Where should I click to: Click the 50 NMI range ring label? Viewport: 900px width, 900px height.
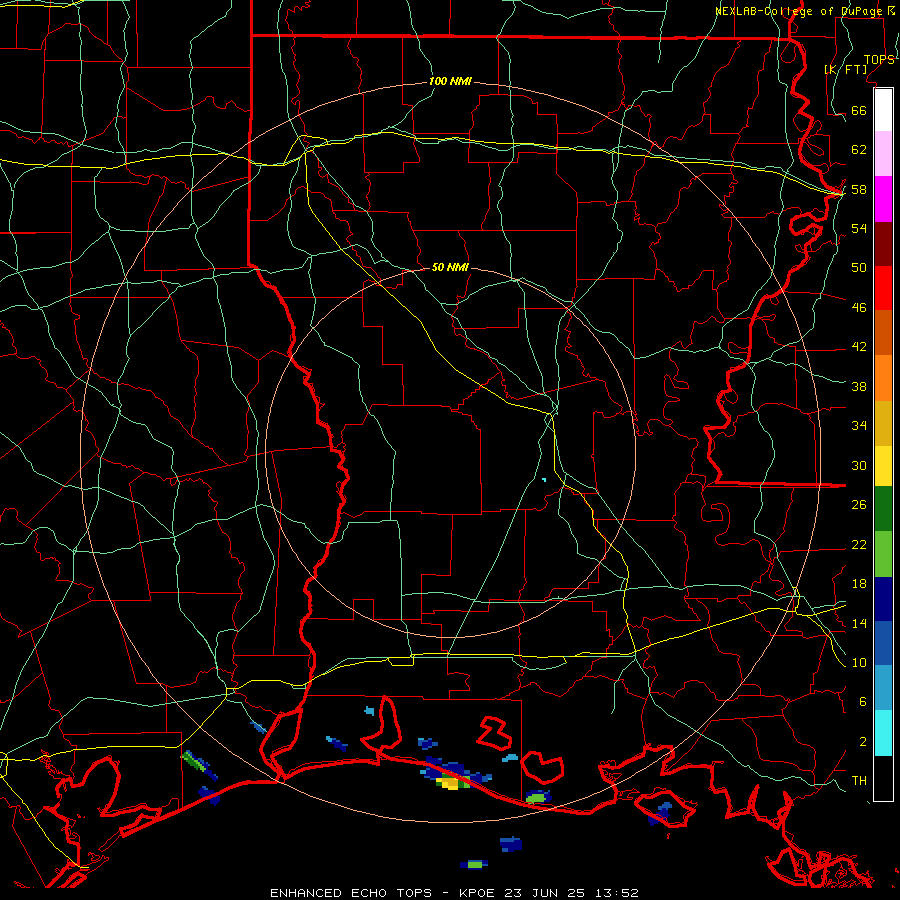(450, 267)
